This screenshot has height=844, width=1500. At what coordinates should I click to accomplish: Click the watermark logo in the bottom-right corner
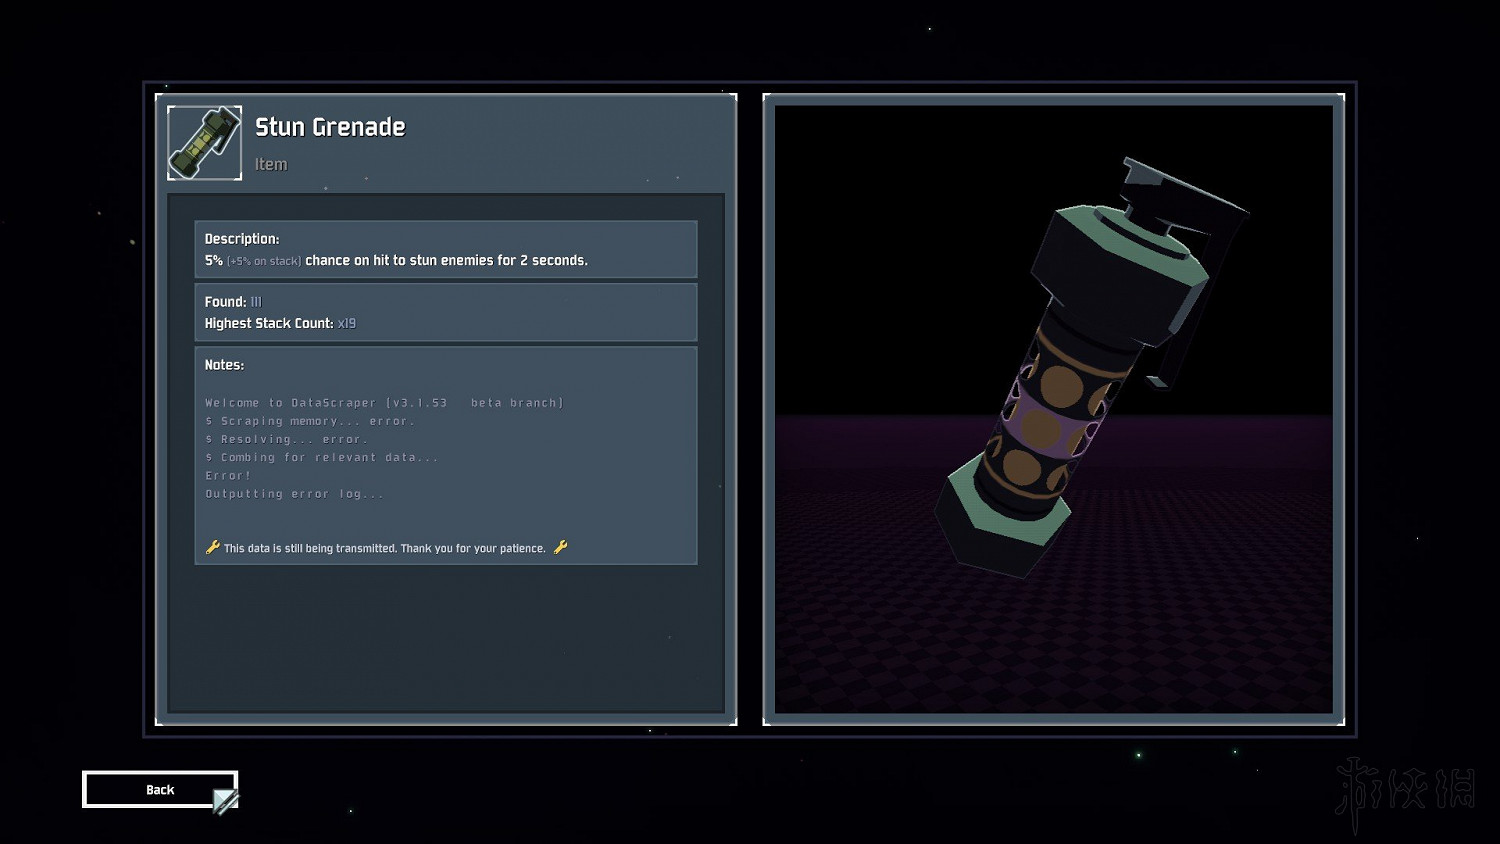1405,790
